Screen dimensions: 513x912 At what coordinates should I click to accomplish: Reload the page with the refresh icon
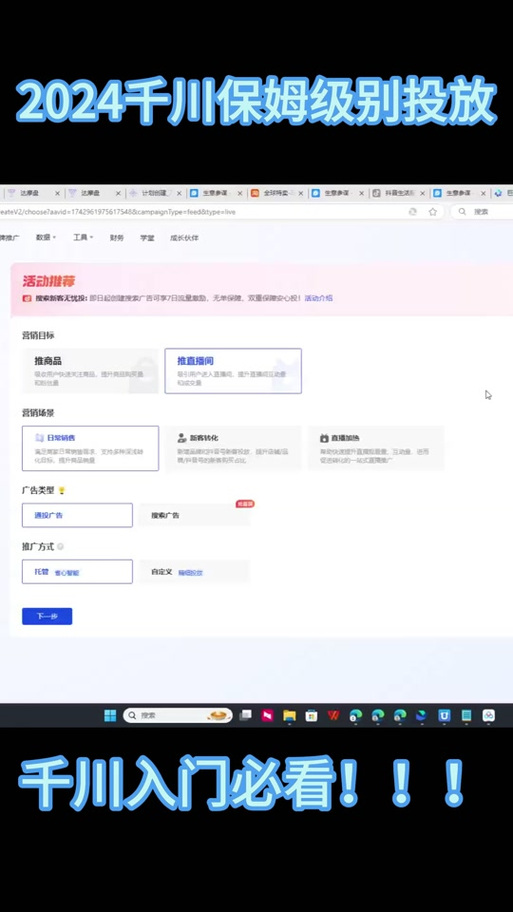click(412, 212)
